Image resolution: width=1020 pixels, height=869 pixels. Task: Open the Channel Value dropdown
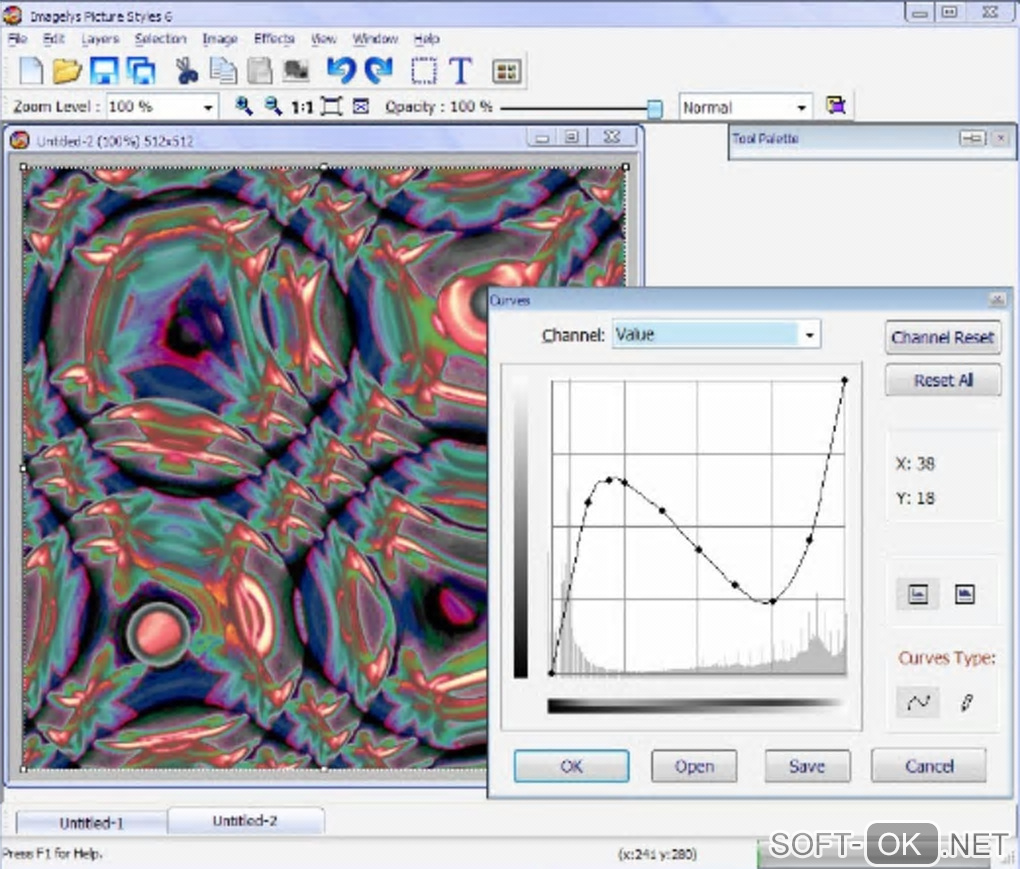810,335
